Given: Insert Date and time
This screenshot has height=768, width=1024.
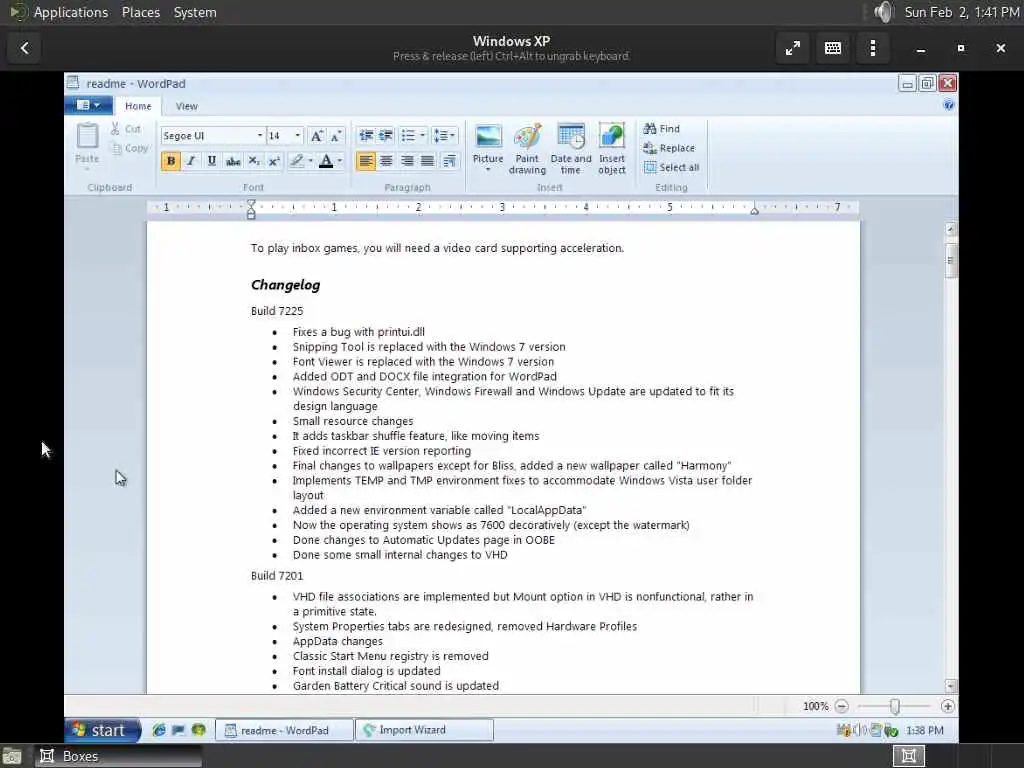Looking at the screenshot, I should coord(571,149).
